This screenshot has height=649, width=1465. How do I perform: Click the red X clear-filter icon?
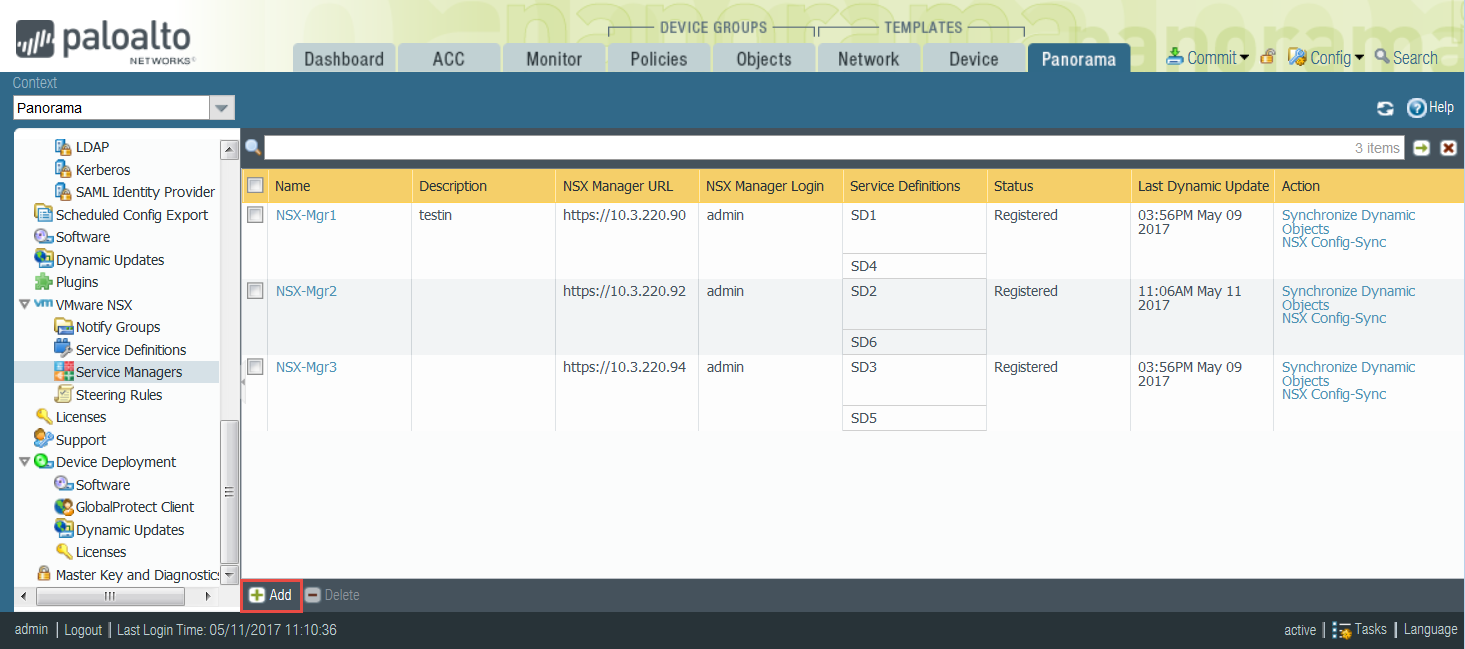pos(1447,148)
